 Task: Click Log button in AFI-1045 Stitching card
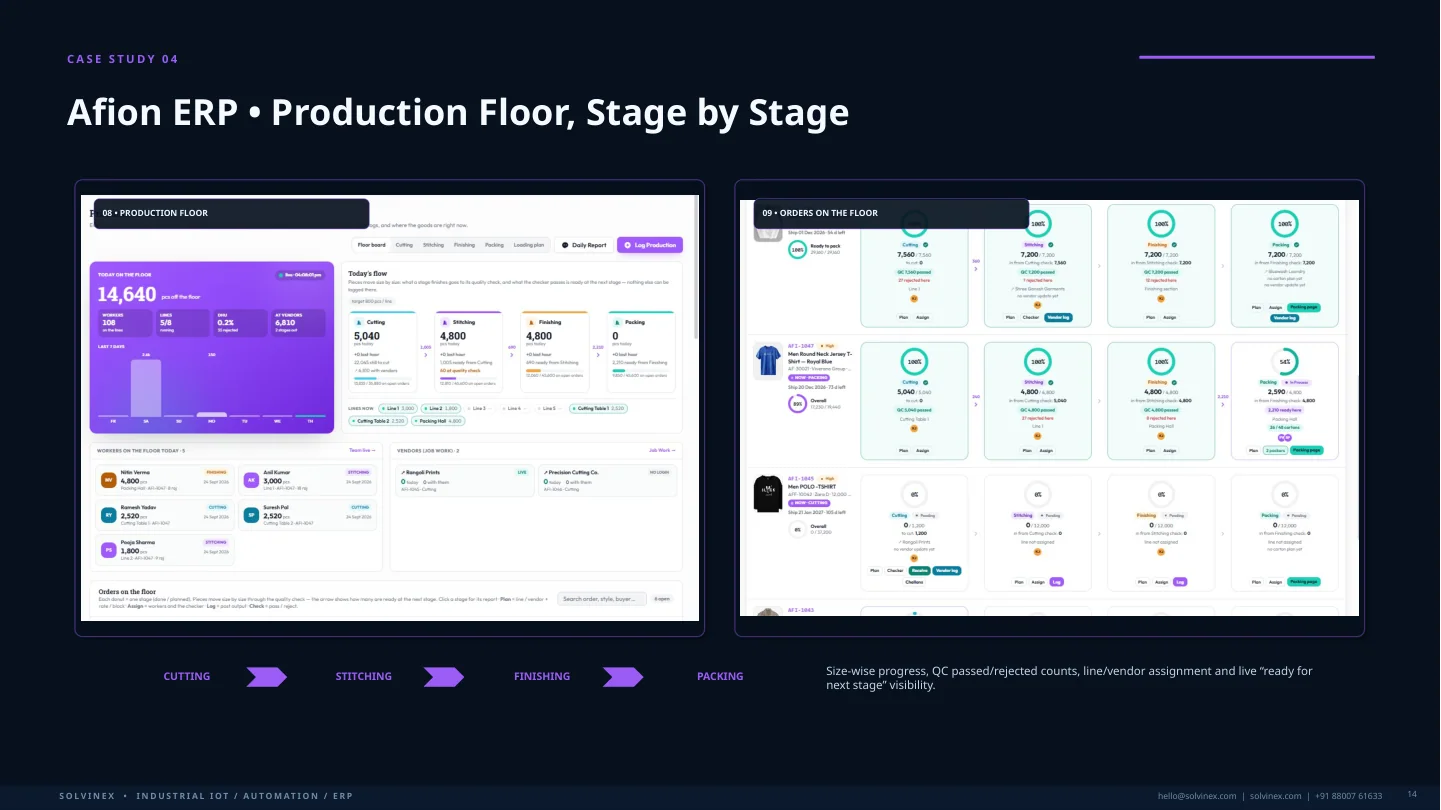pos(1057,582)
